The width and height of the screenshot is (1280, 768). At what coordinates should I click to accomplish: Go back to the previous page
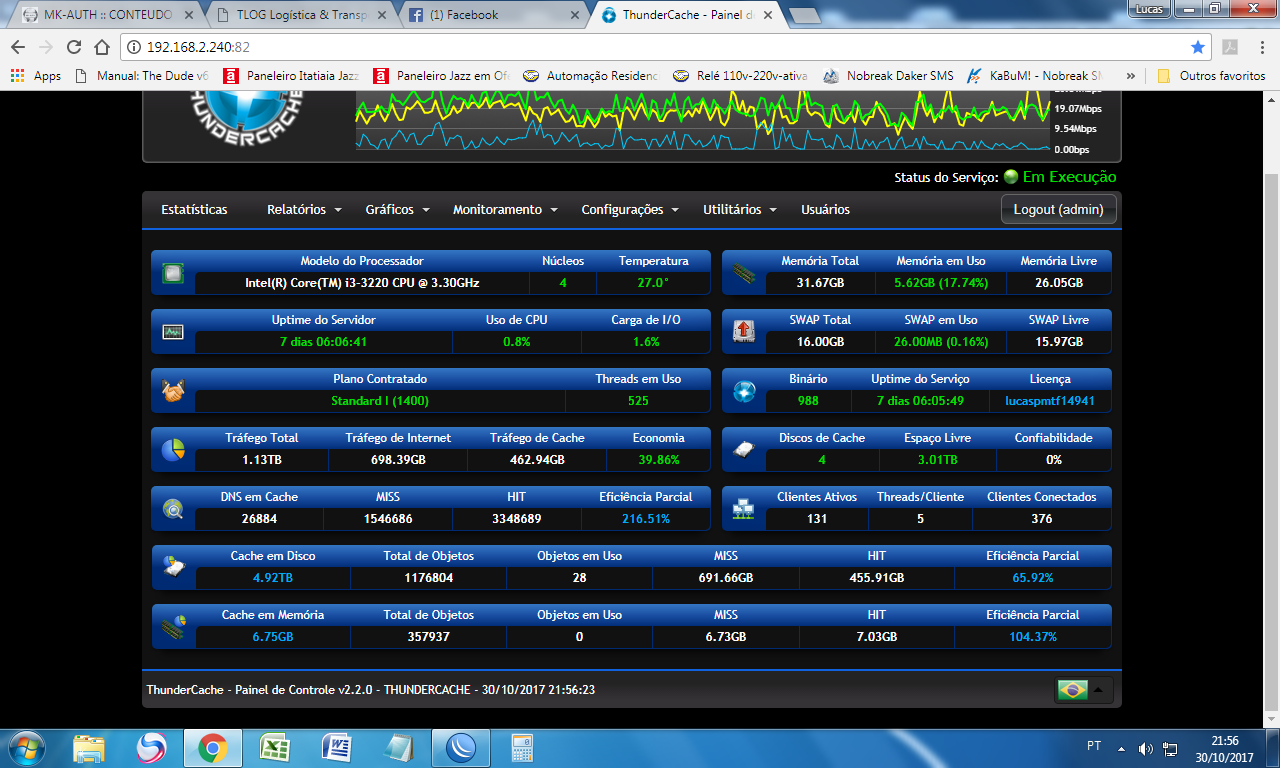pos(18,47)
